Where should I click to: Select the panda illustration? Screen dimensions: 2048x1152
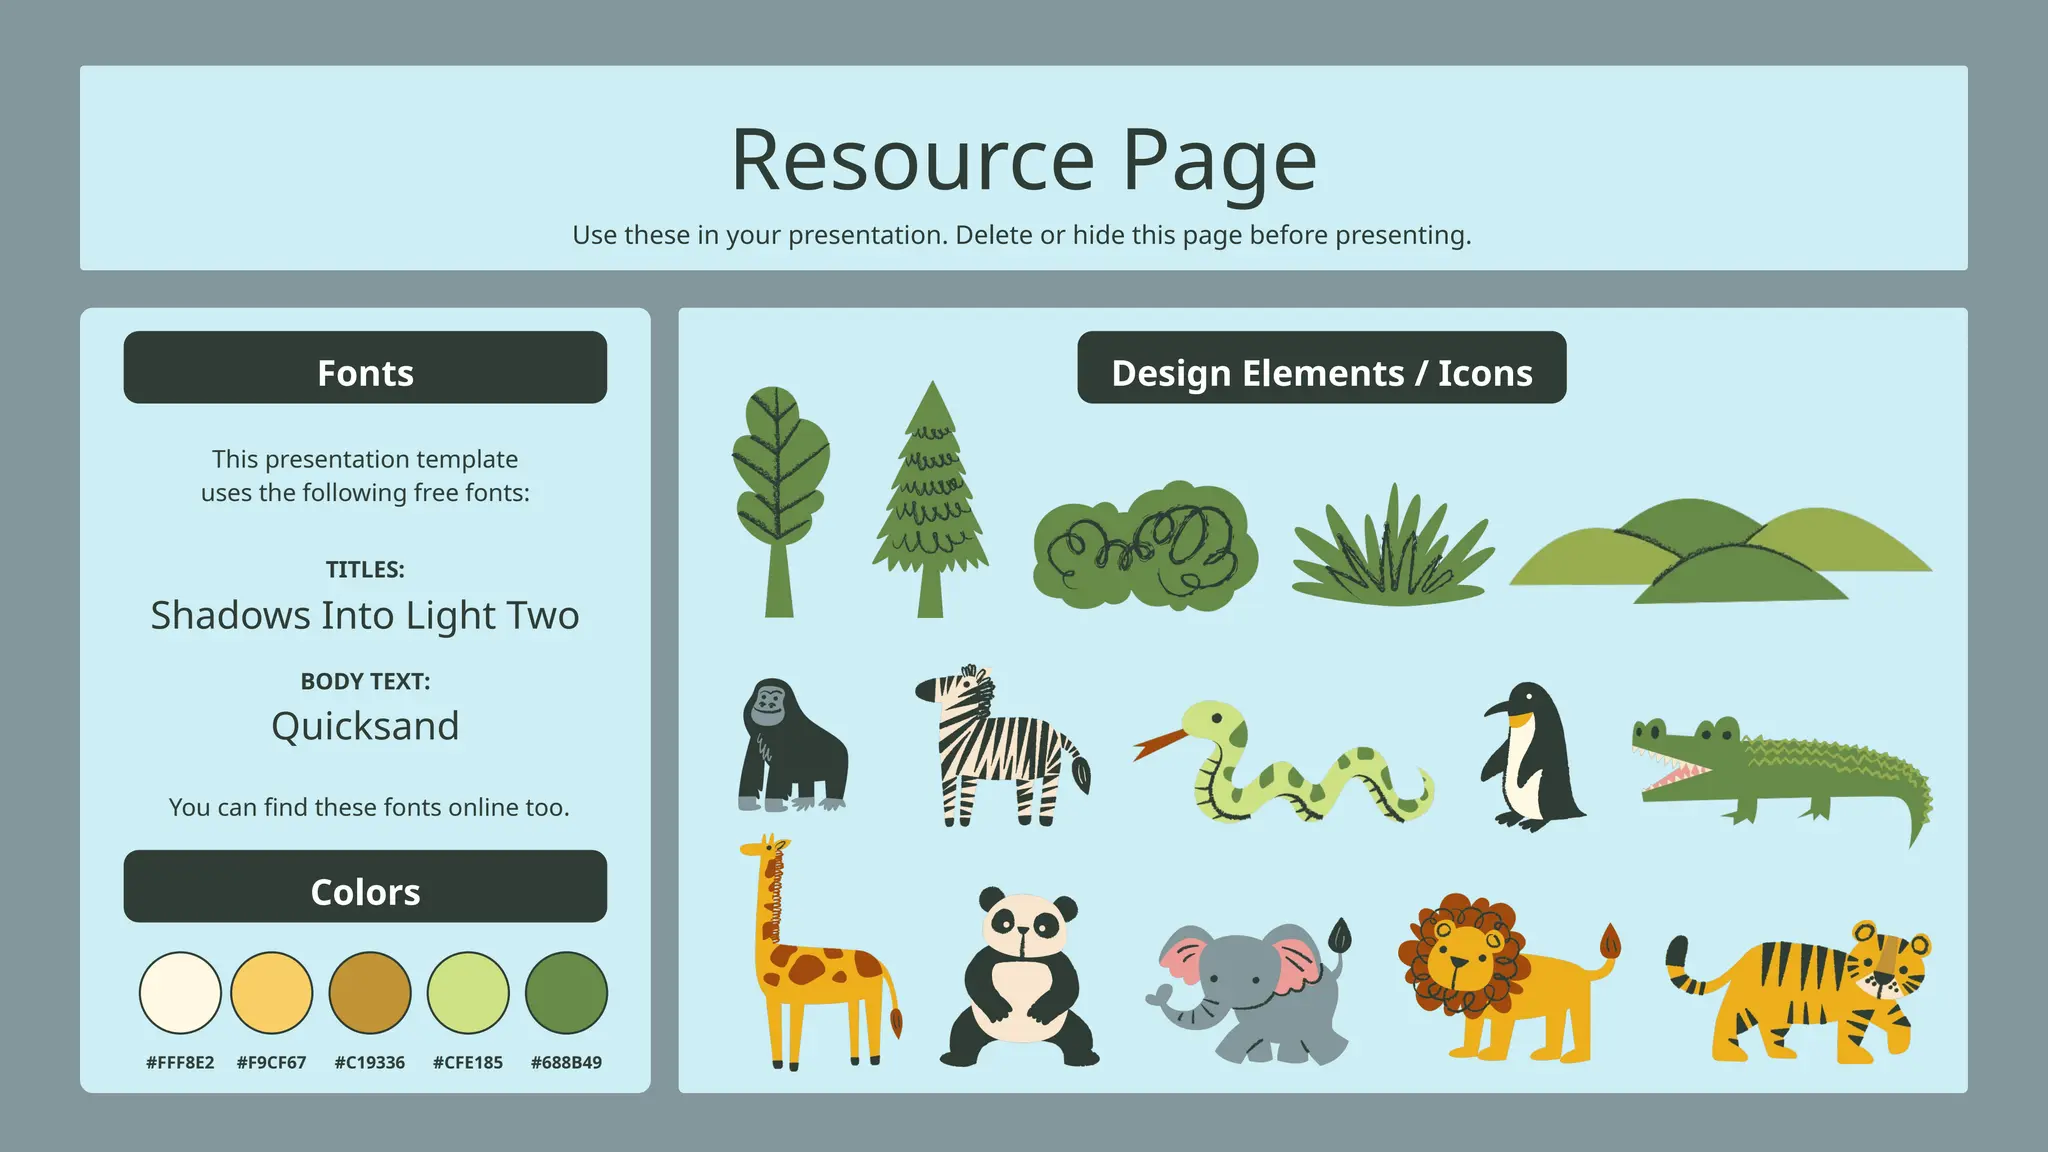point(1019,976)
